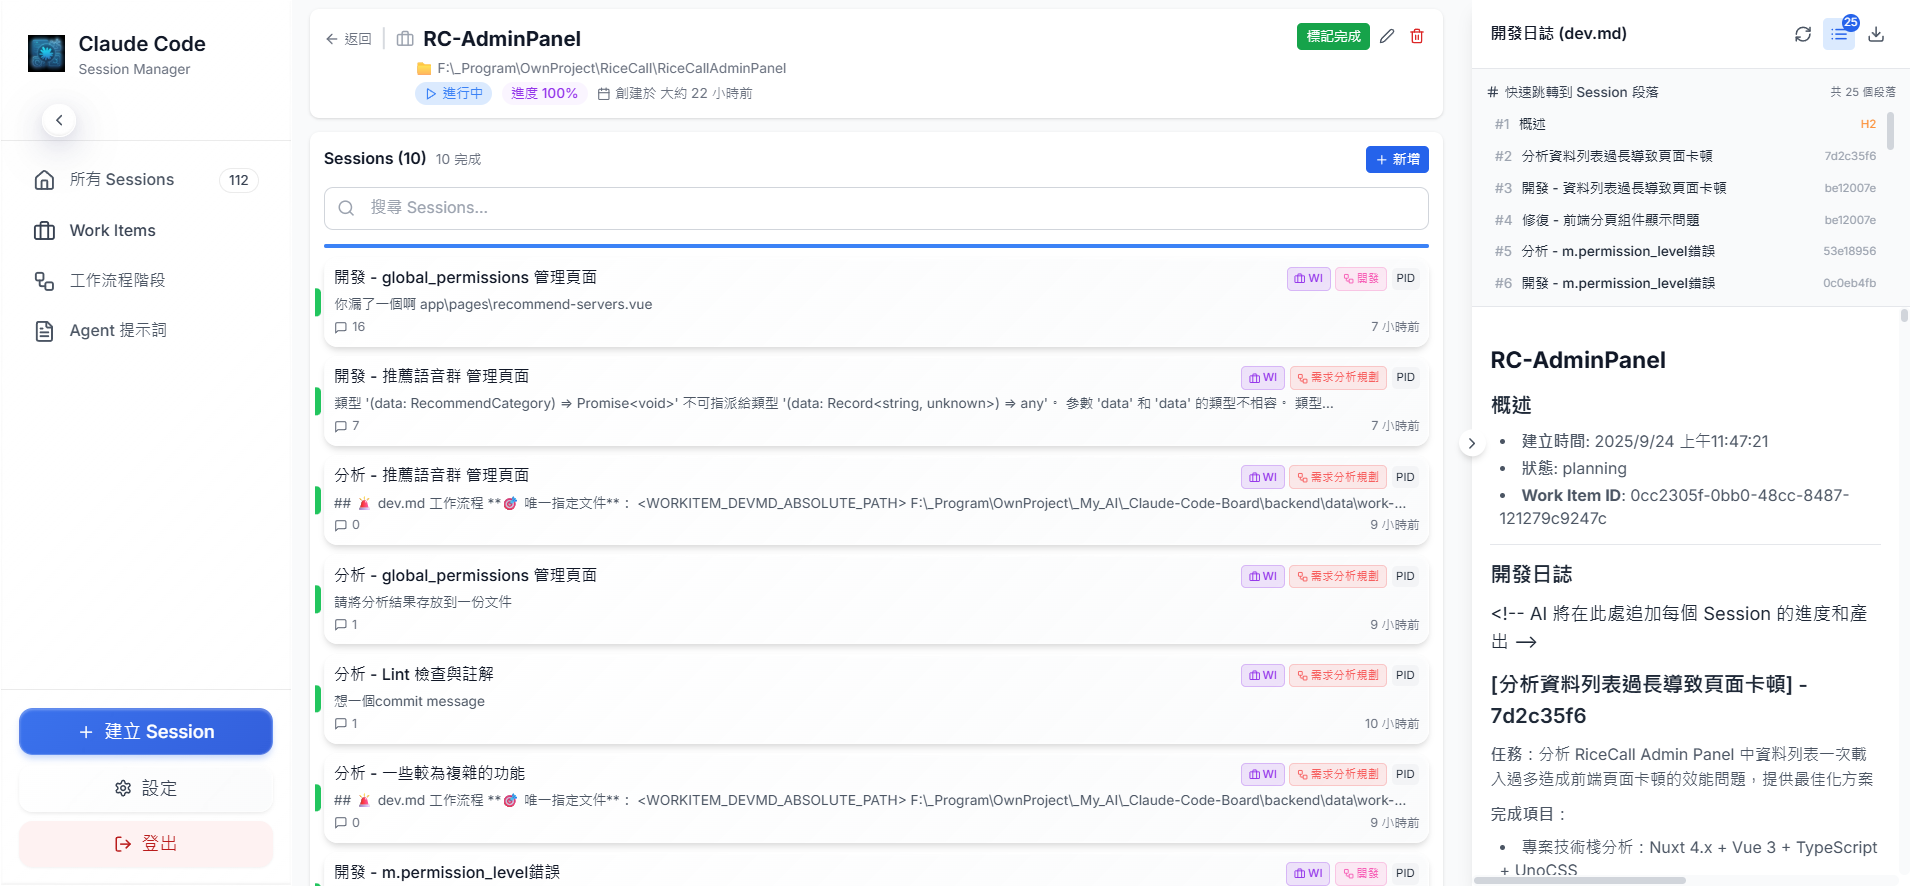Image resolution: width=1910 pixels, height=886 pixels.
Task: Click the 進度 100% progress badge
Action: point(544,93)
